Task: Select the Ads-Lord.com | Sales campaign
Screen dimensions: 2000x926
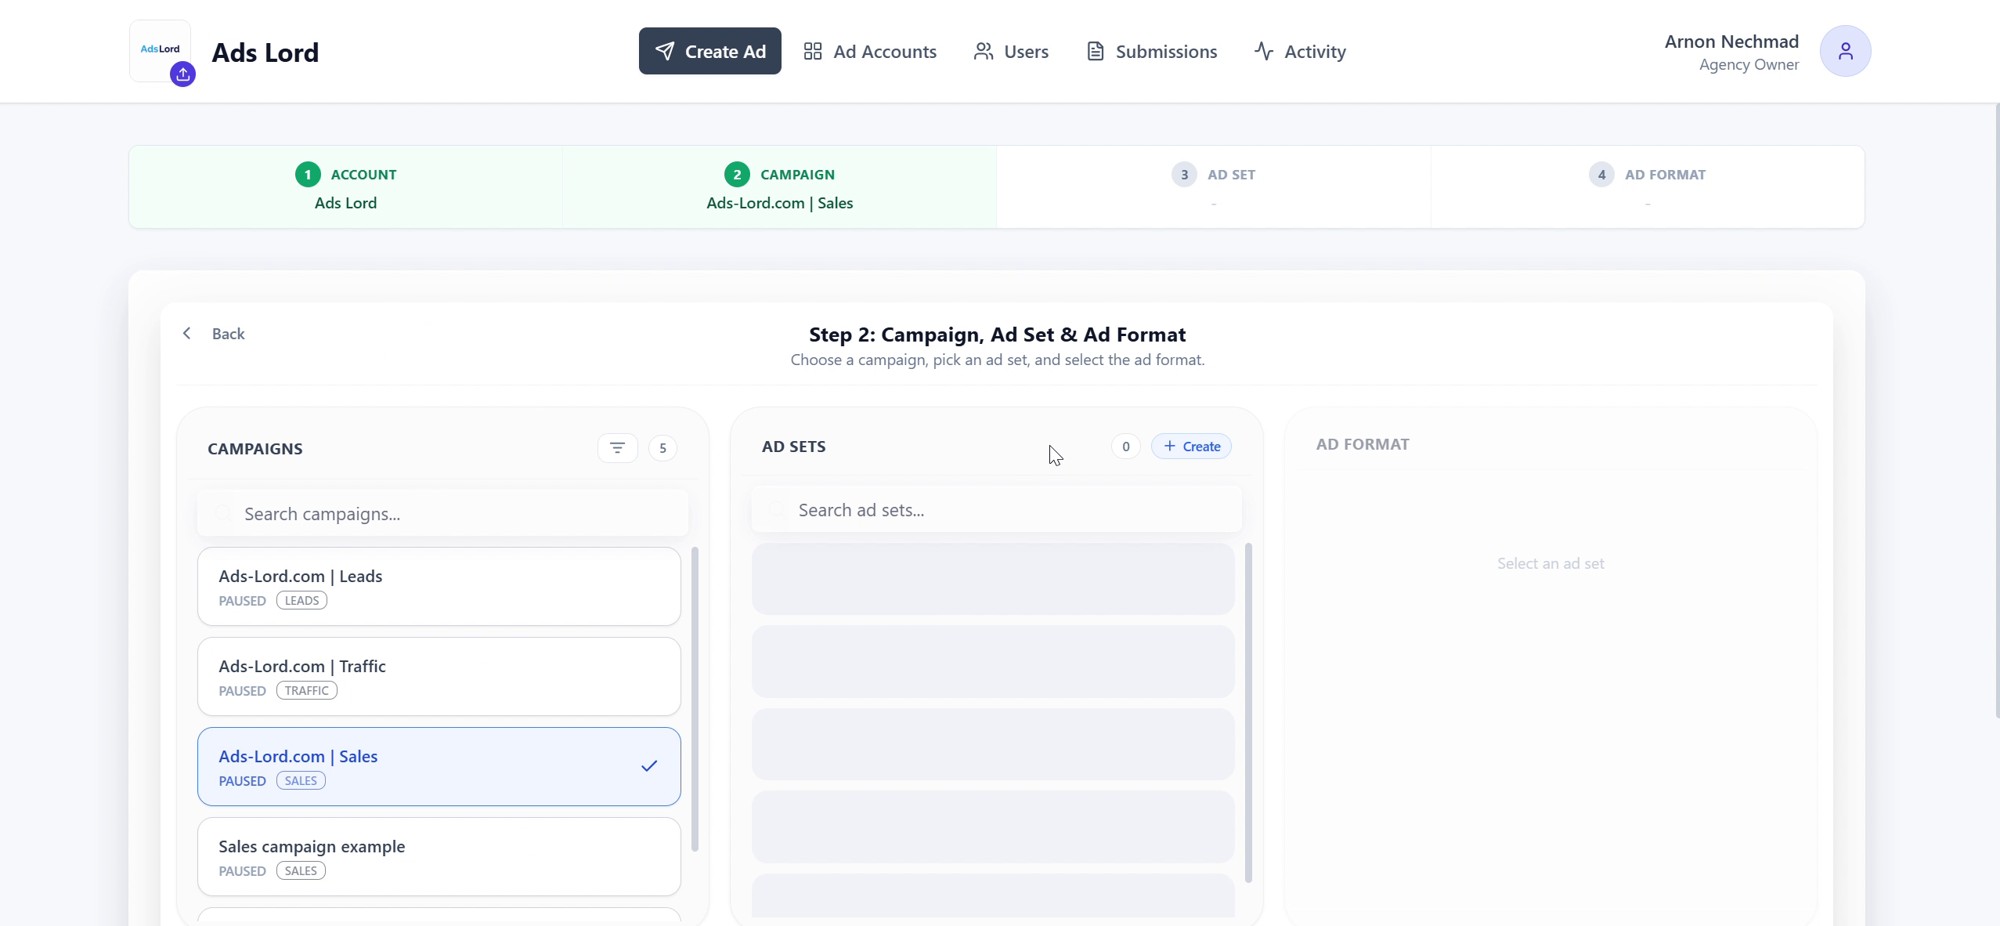Action: click(439, 766)
